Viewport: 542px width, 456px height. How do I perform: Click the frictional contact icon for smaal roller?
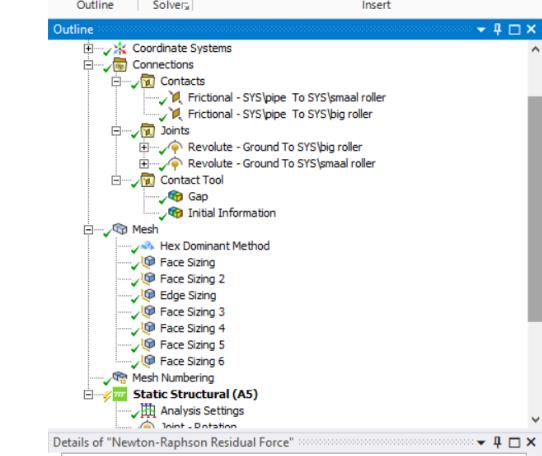(x=175, y=98)
